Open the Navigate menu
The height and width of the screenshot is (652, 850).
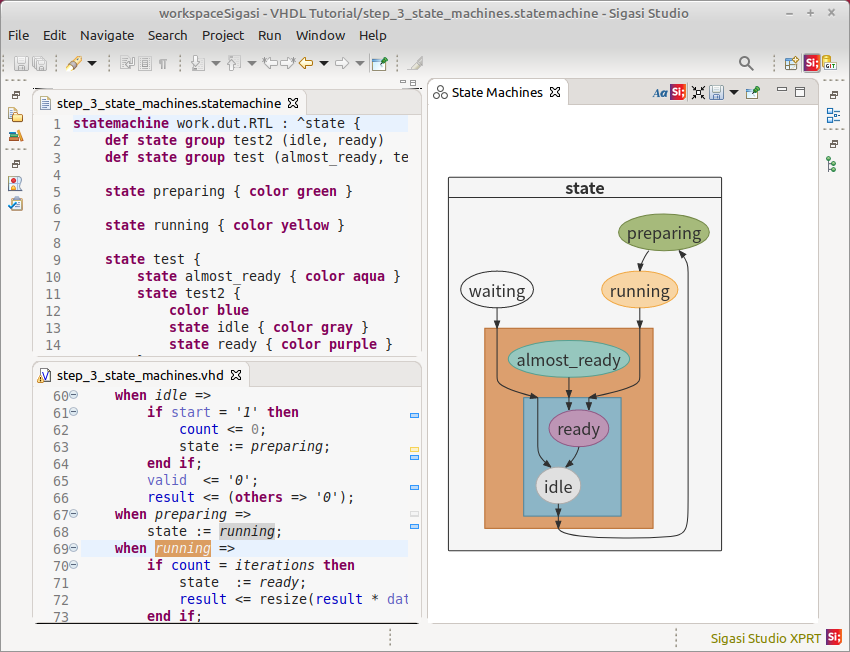107,35
